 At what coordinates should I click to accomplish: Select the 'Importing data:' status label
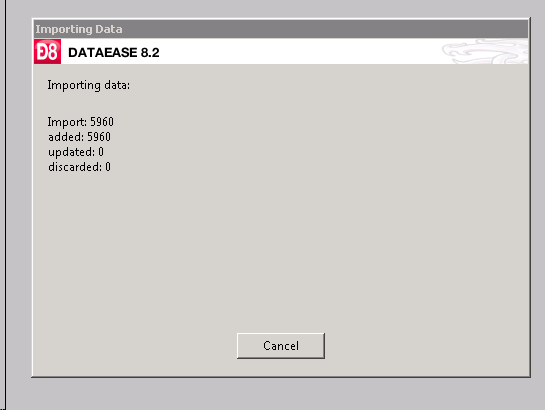tap(89, 85)
